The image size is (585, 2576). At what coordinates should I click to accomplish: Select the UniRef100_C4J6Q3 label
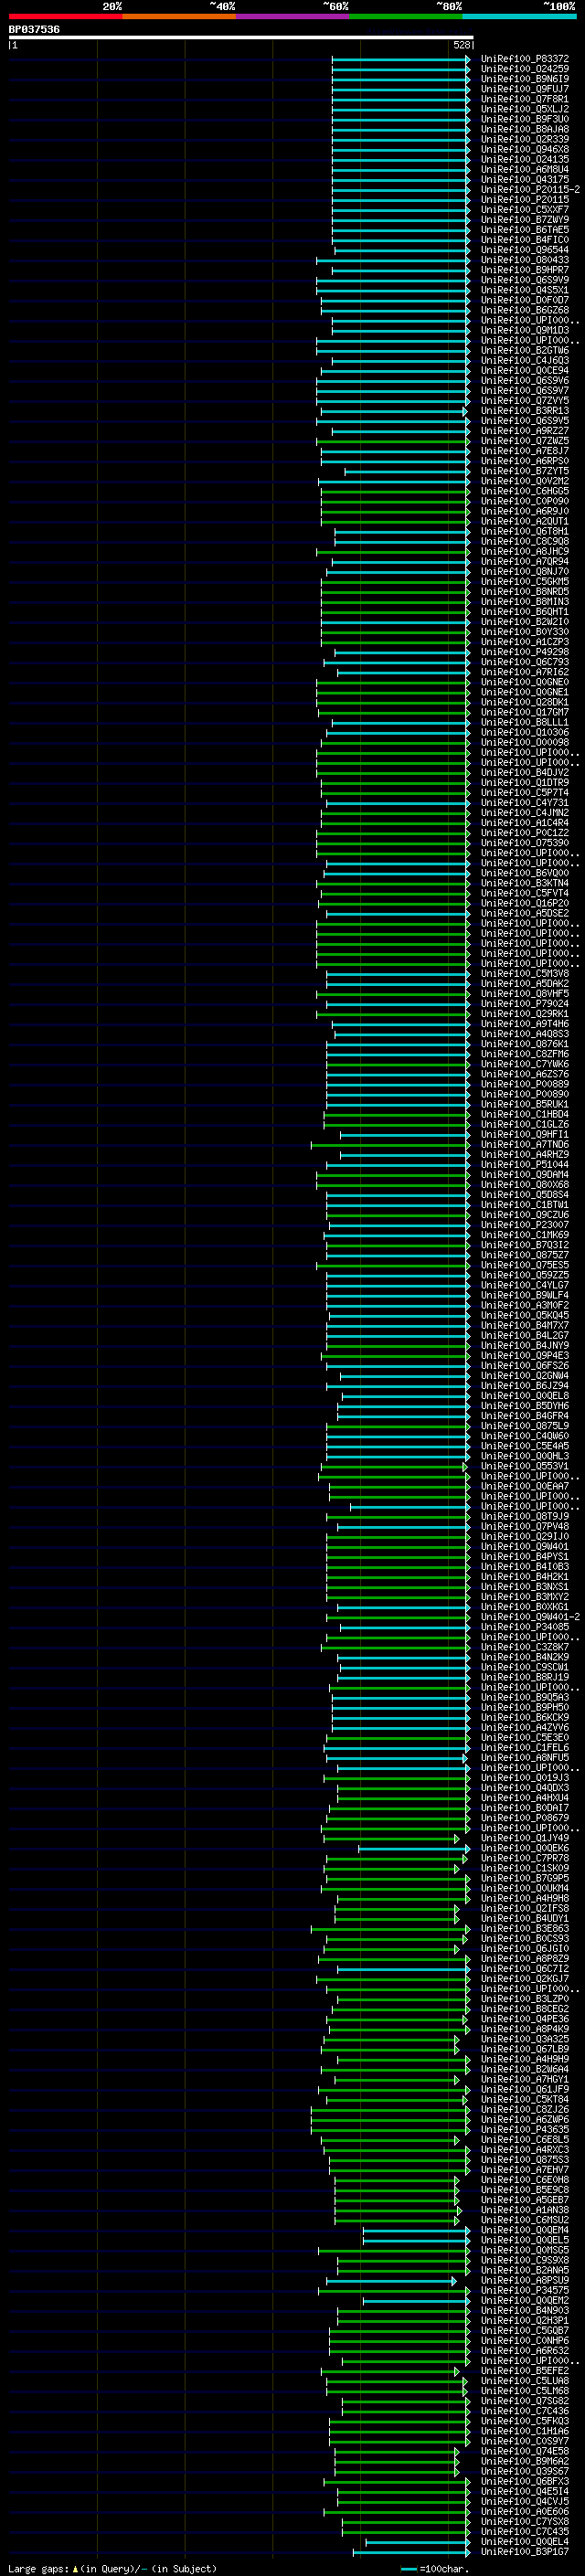(524, 360)
